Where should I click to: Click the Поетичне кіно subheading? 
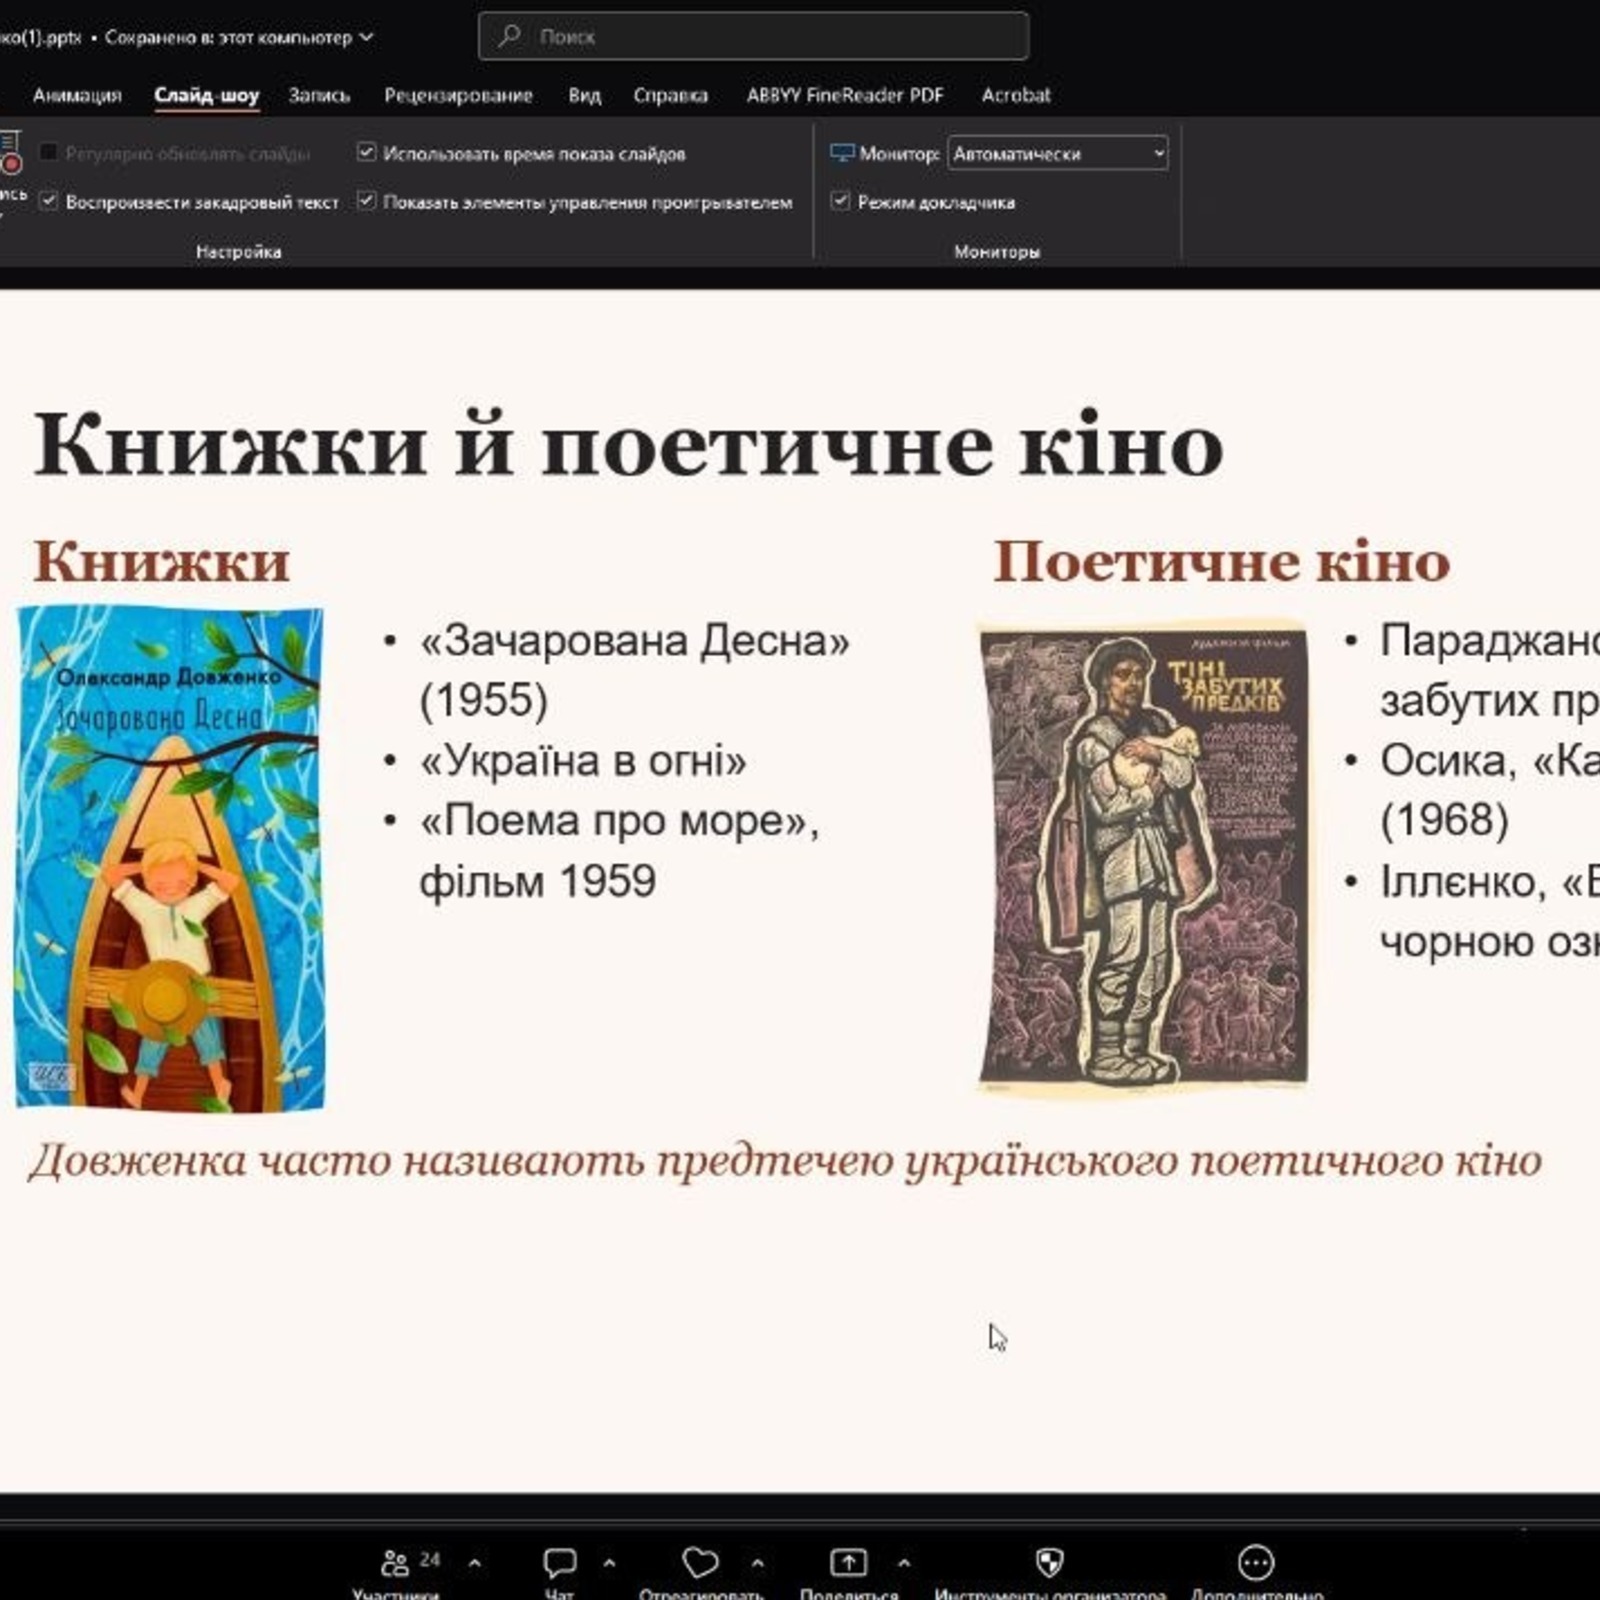pos(1221,561)
